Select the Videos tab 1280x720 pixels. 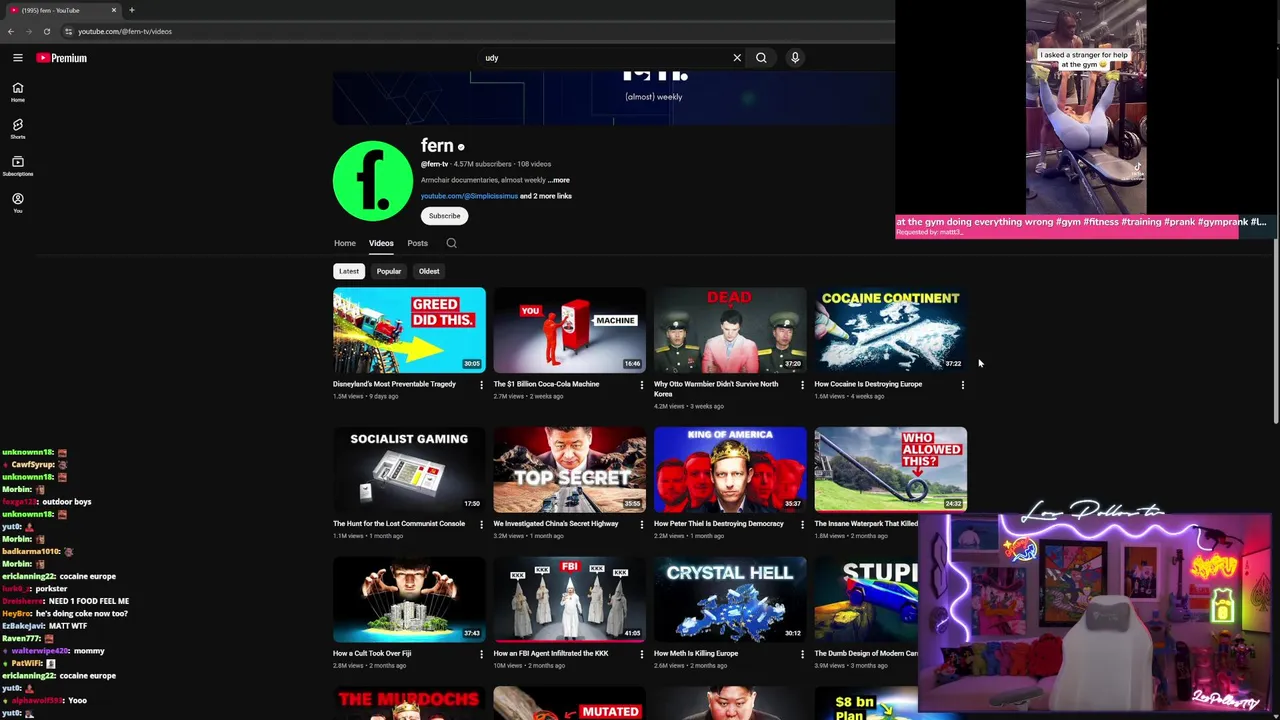[x=381, y=243]
